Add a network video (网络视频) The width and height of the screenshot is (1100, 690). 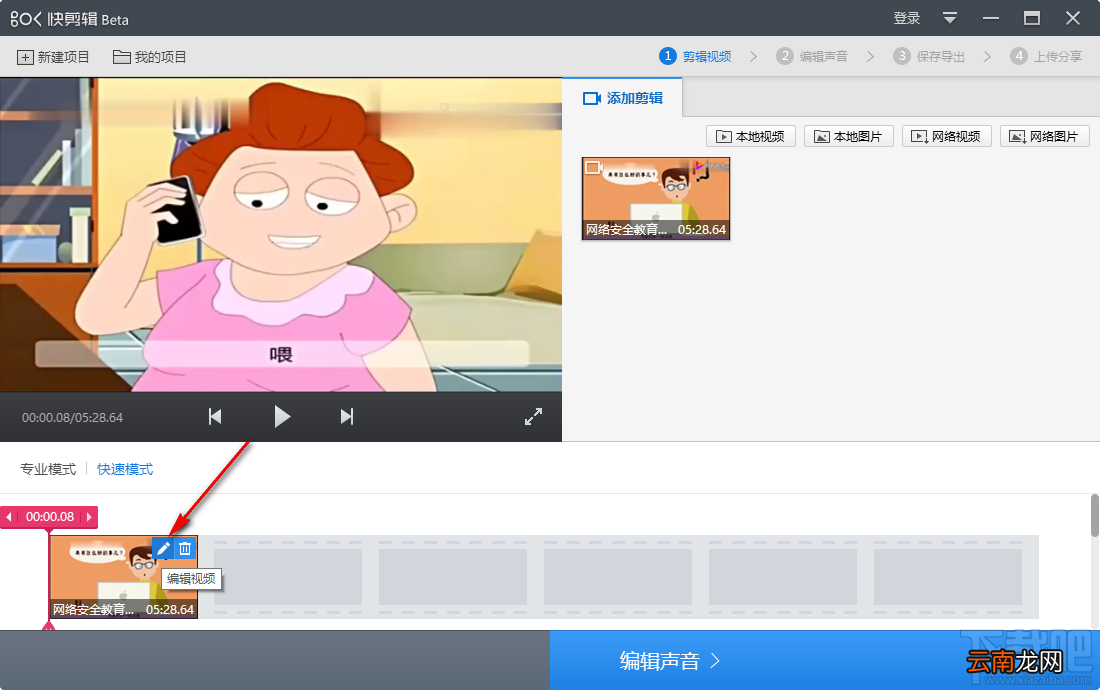click(x=946, y=136)
